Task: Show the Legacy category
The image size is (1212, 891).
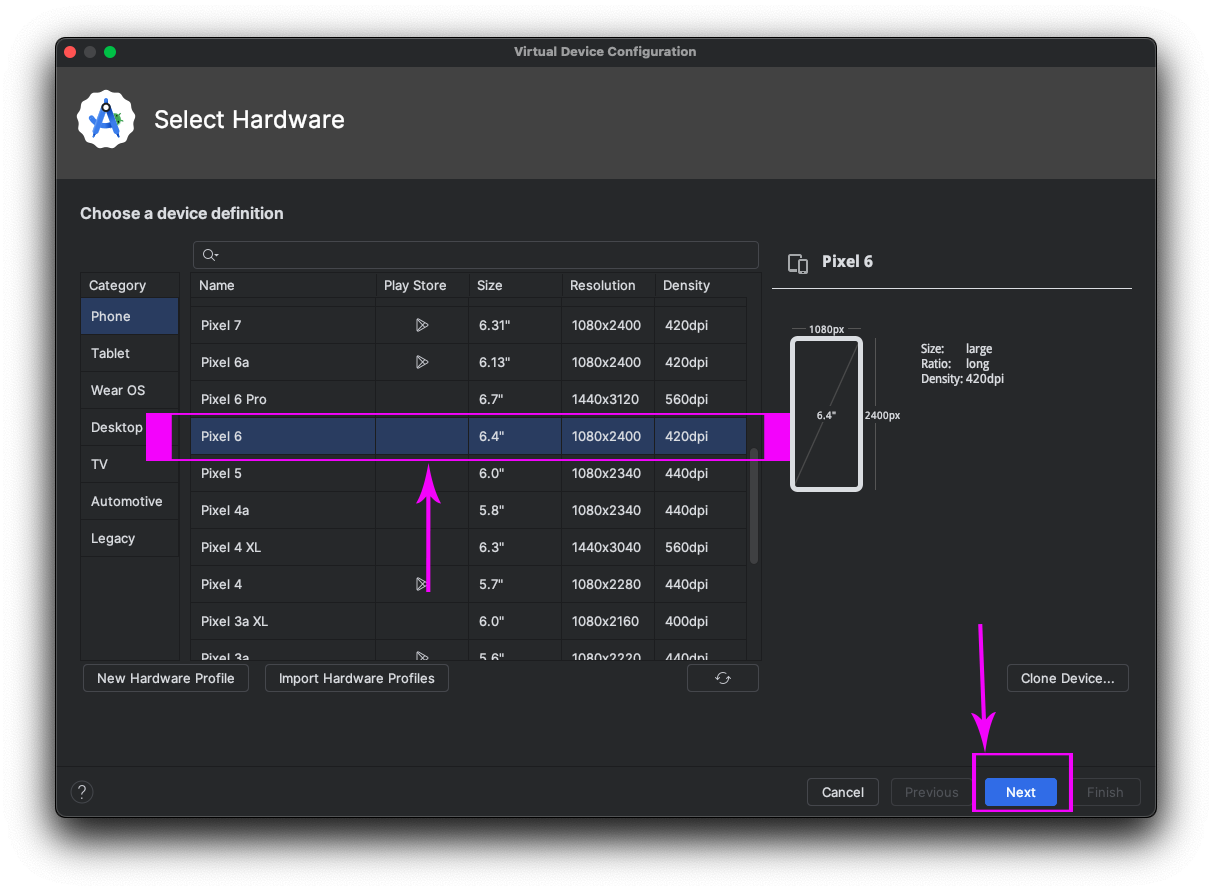Action: pos(130,538)
